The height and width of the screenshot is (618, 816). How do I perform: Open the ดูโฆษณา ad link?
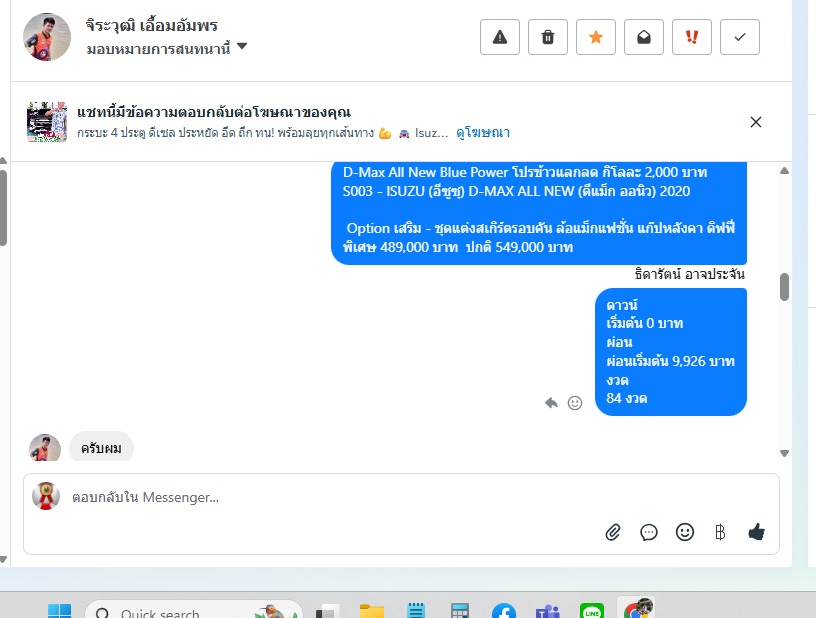point(483,133)
